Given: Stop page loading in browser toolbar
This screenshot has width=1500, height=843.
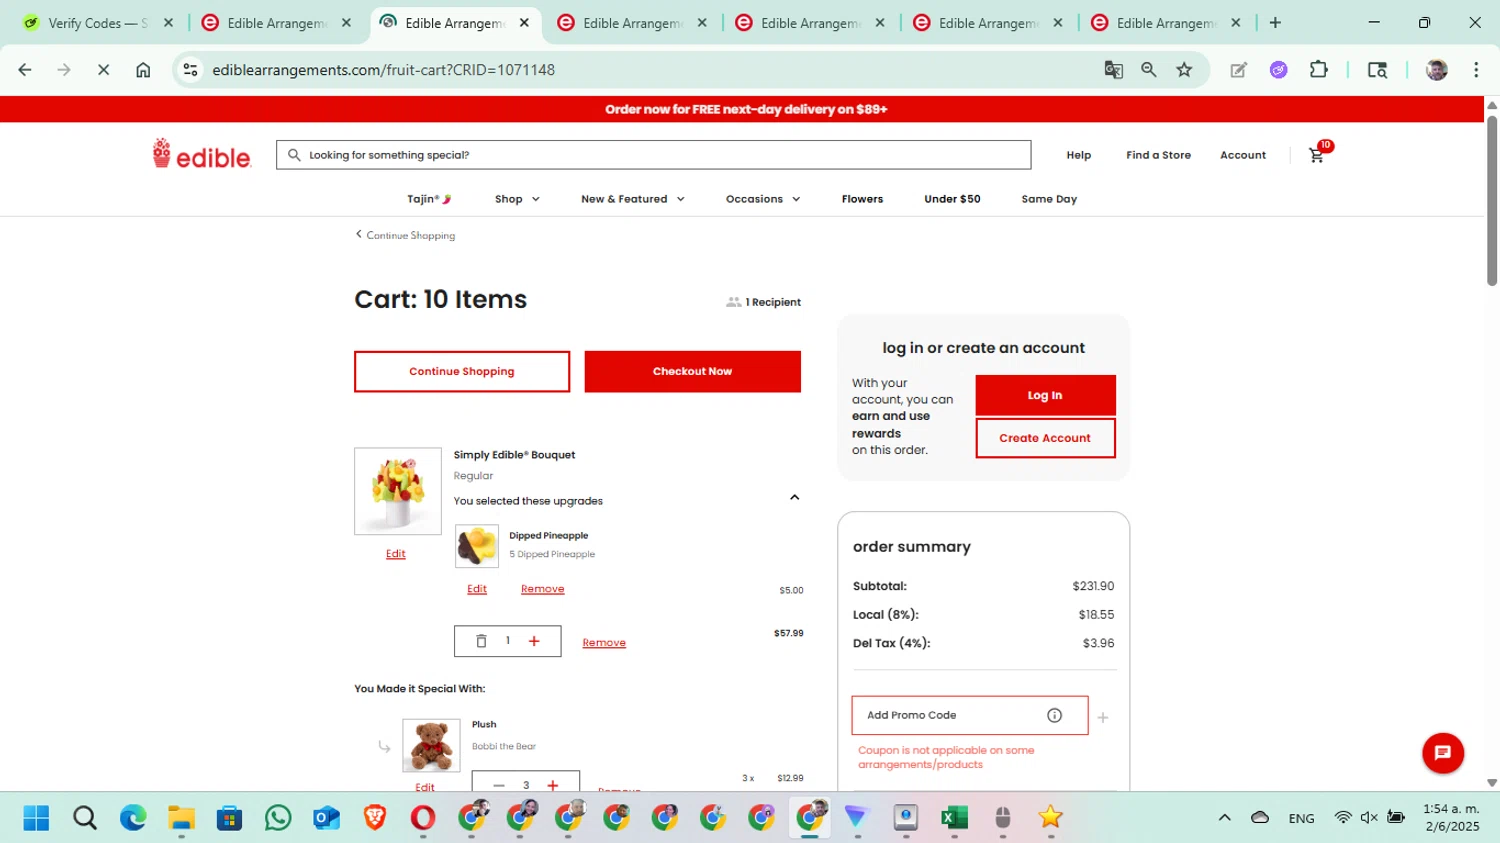Looking at the screenshot, I should [103, 70].
